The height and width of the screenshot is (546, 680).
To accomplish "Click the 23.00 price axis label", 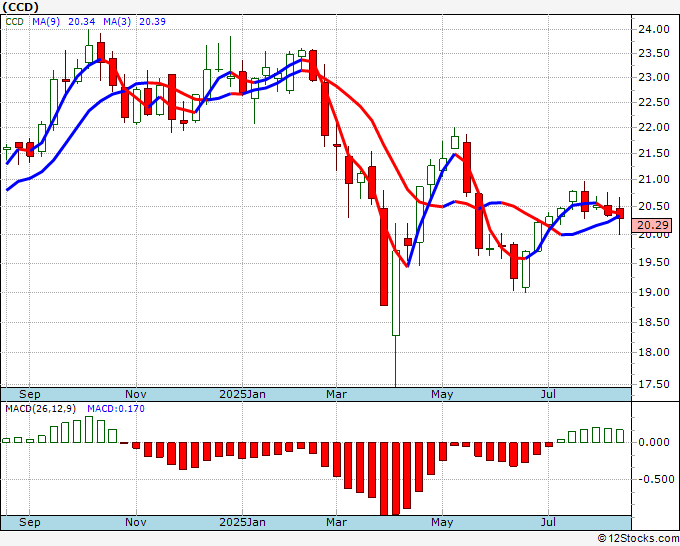I will coord(654,78).
